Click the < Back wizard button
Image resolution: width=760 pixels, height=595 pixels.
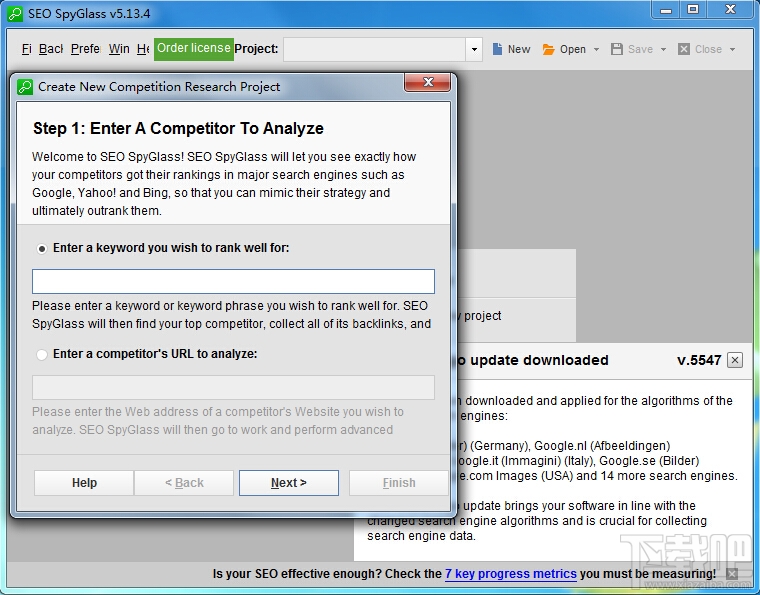[184, 483]
